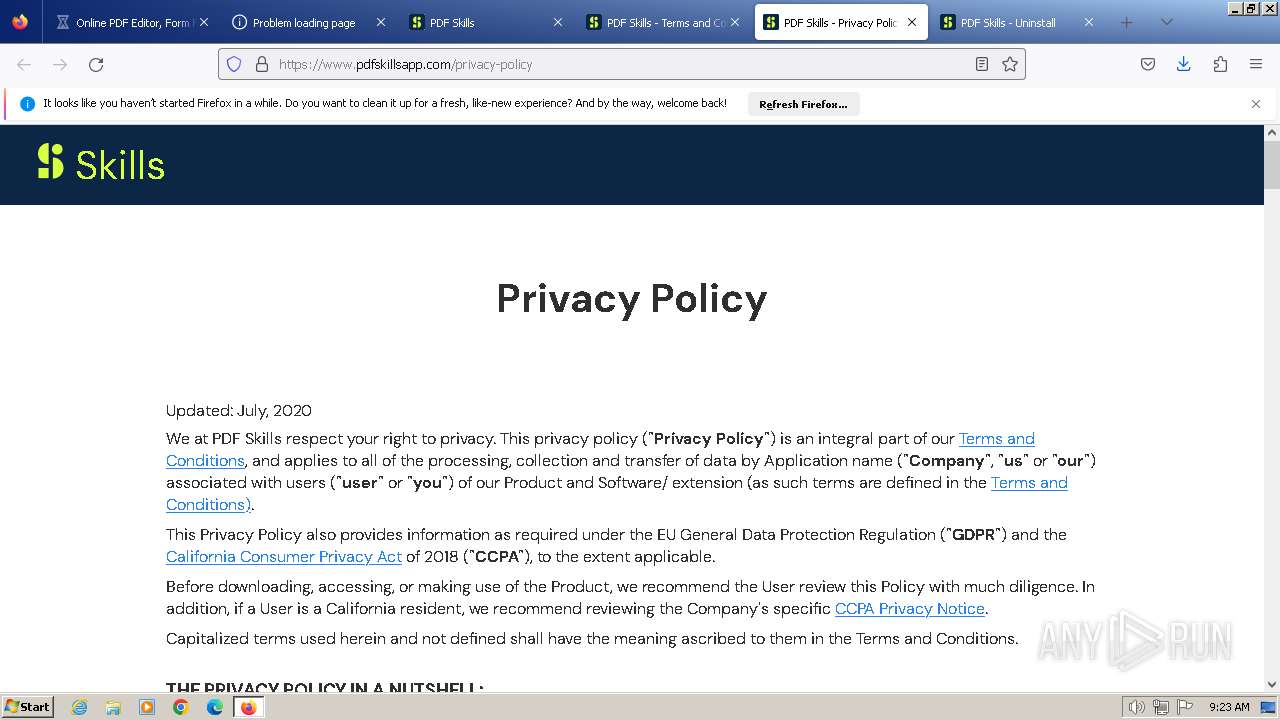Open the Windows Start menu
The image size is (1280, 720).
[27, 706]
